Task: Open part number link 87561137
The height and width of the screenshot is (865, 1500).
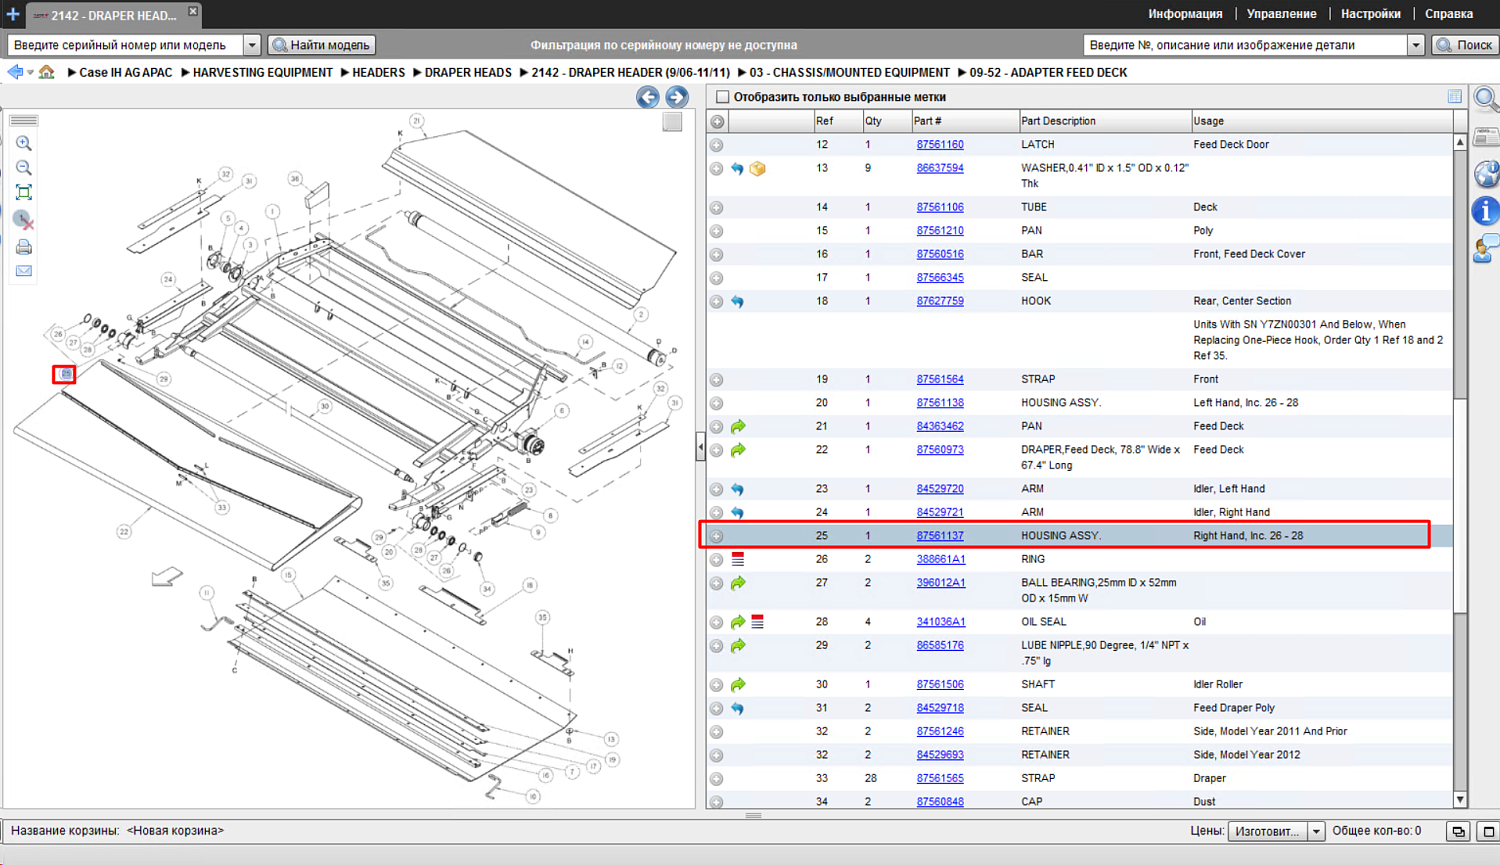Action: point(940,536)
